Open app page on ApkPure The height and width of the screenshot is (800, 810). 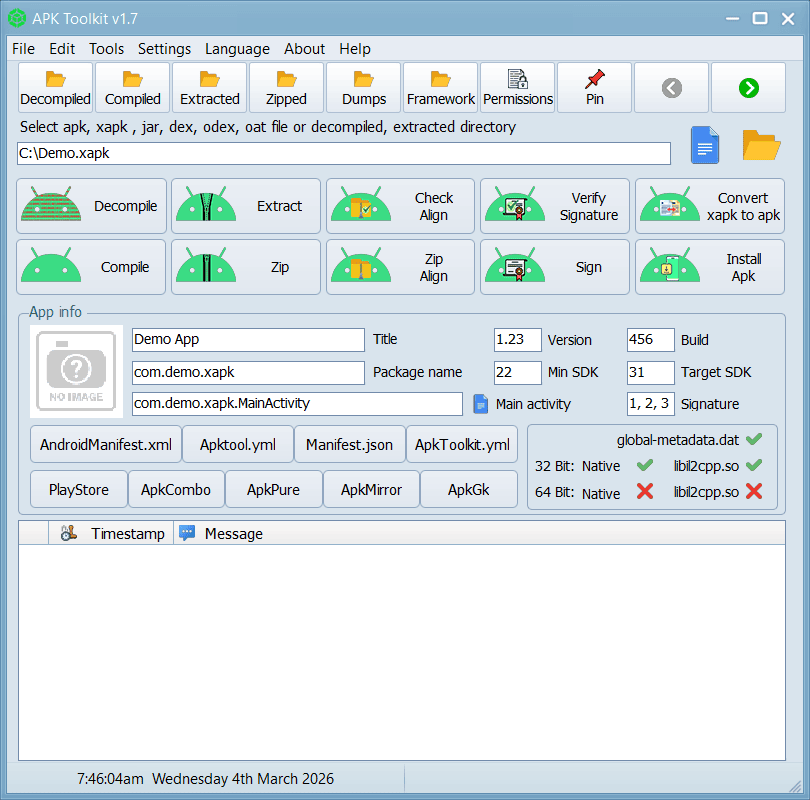[273, 489]
